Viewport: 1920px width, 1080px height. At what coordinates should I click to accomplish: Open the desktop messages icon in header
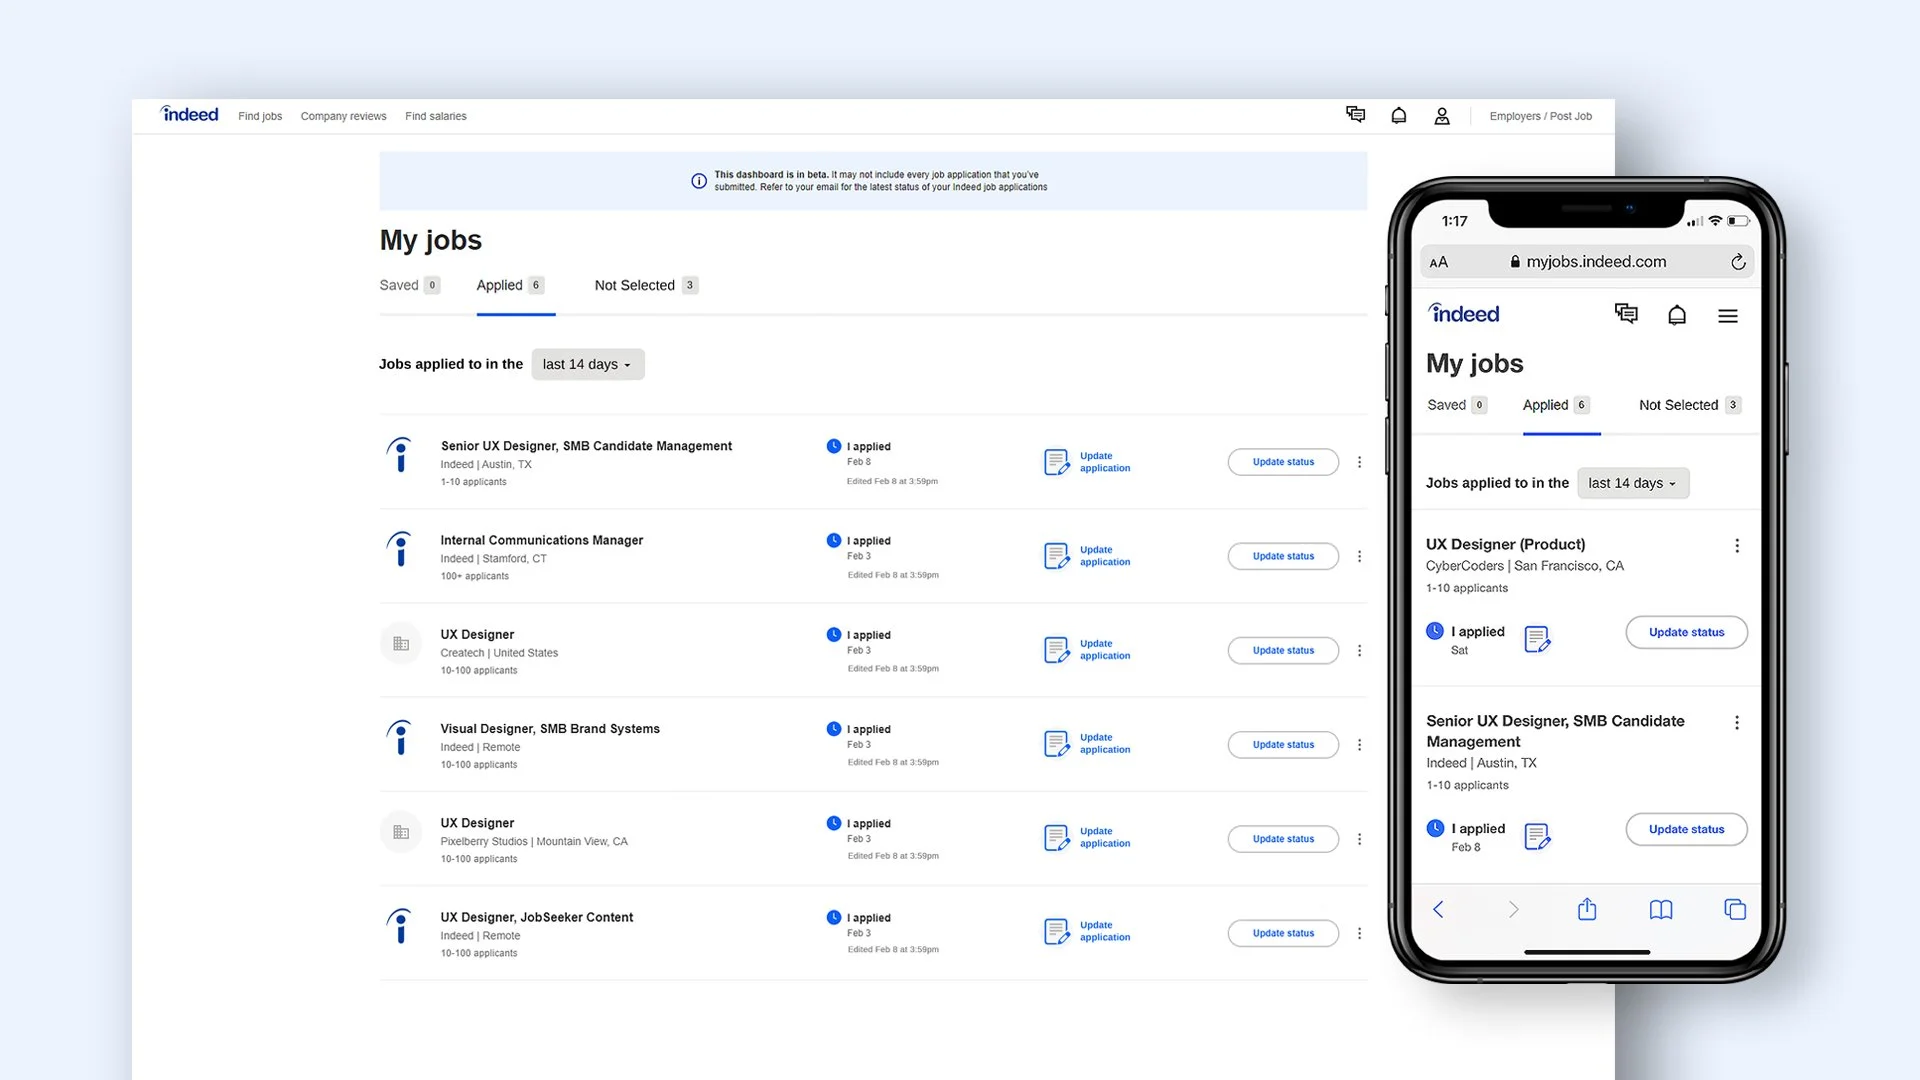pos(1355,115)
